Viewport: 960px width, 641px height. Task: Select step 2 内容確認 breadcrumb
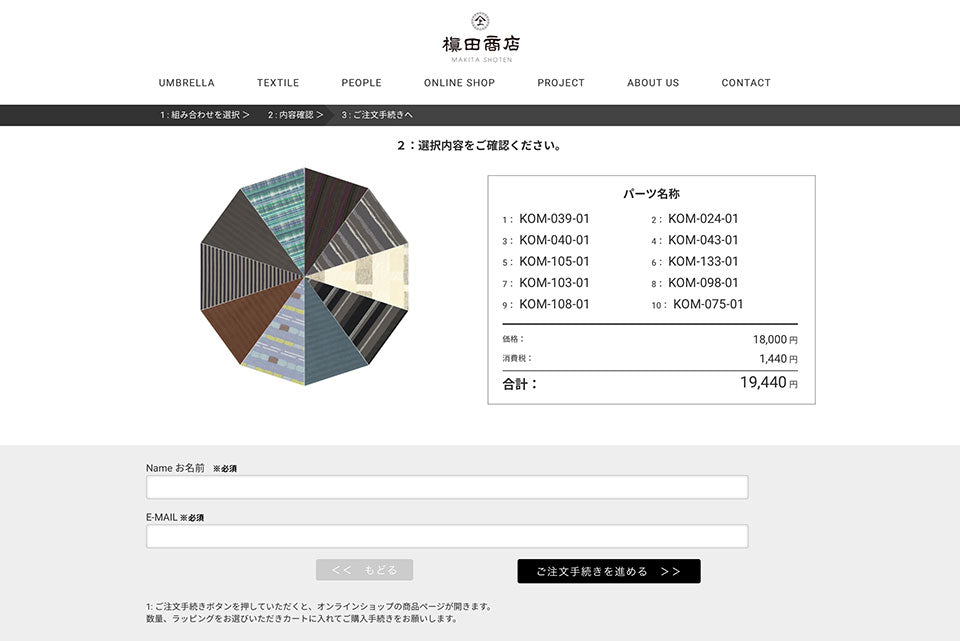[295, 115]
